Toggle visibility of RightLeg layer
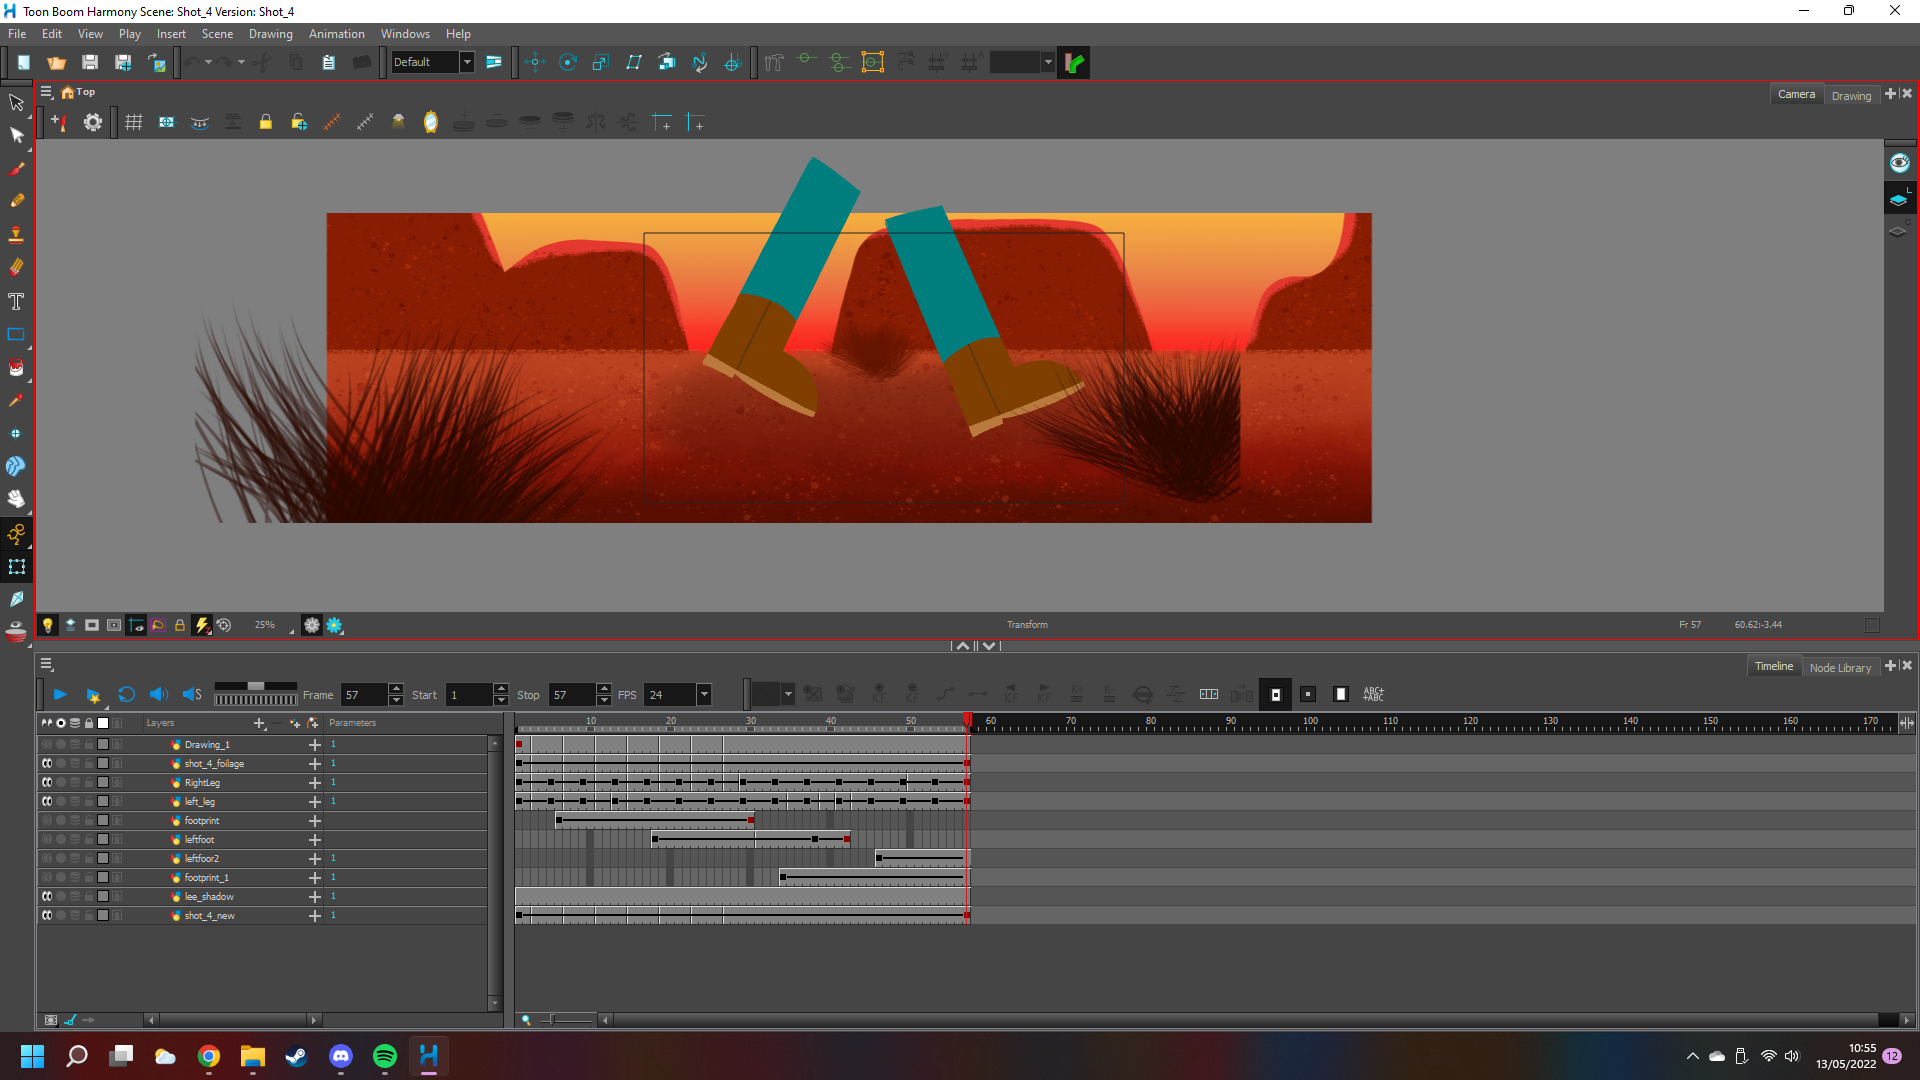Screen dimensions: 1920x1080 point(46,782)
